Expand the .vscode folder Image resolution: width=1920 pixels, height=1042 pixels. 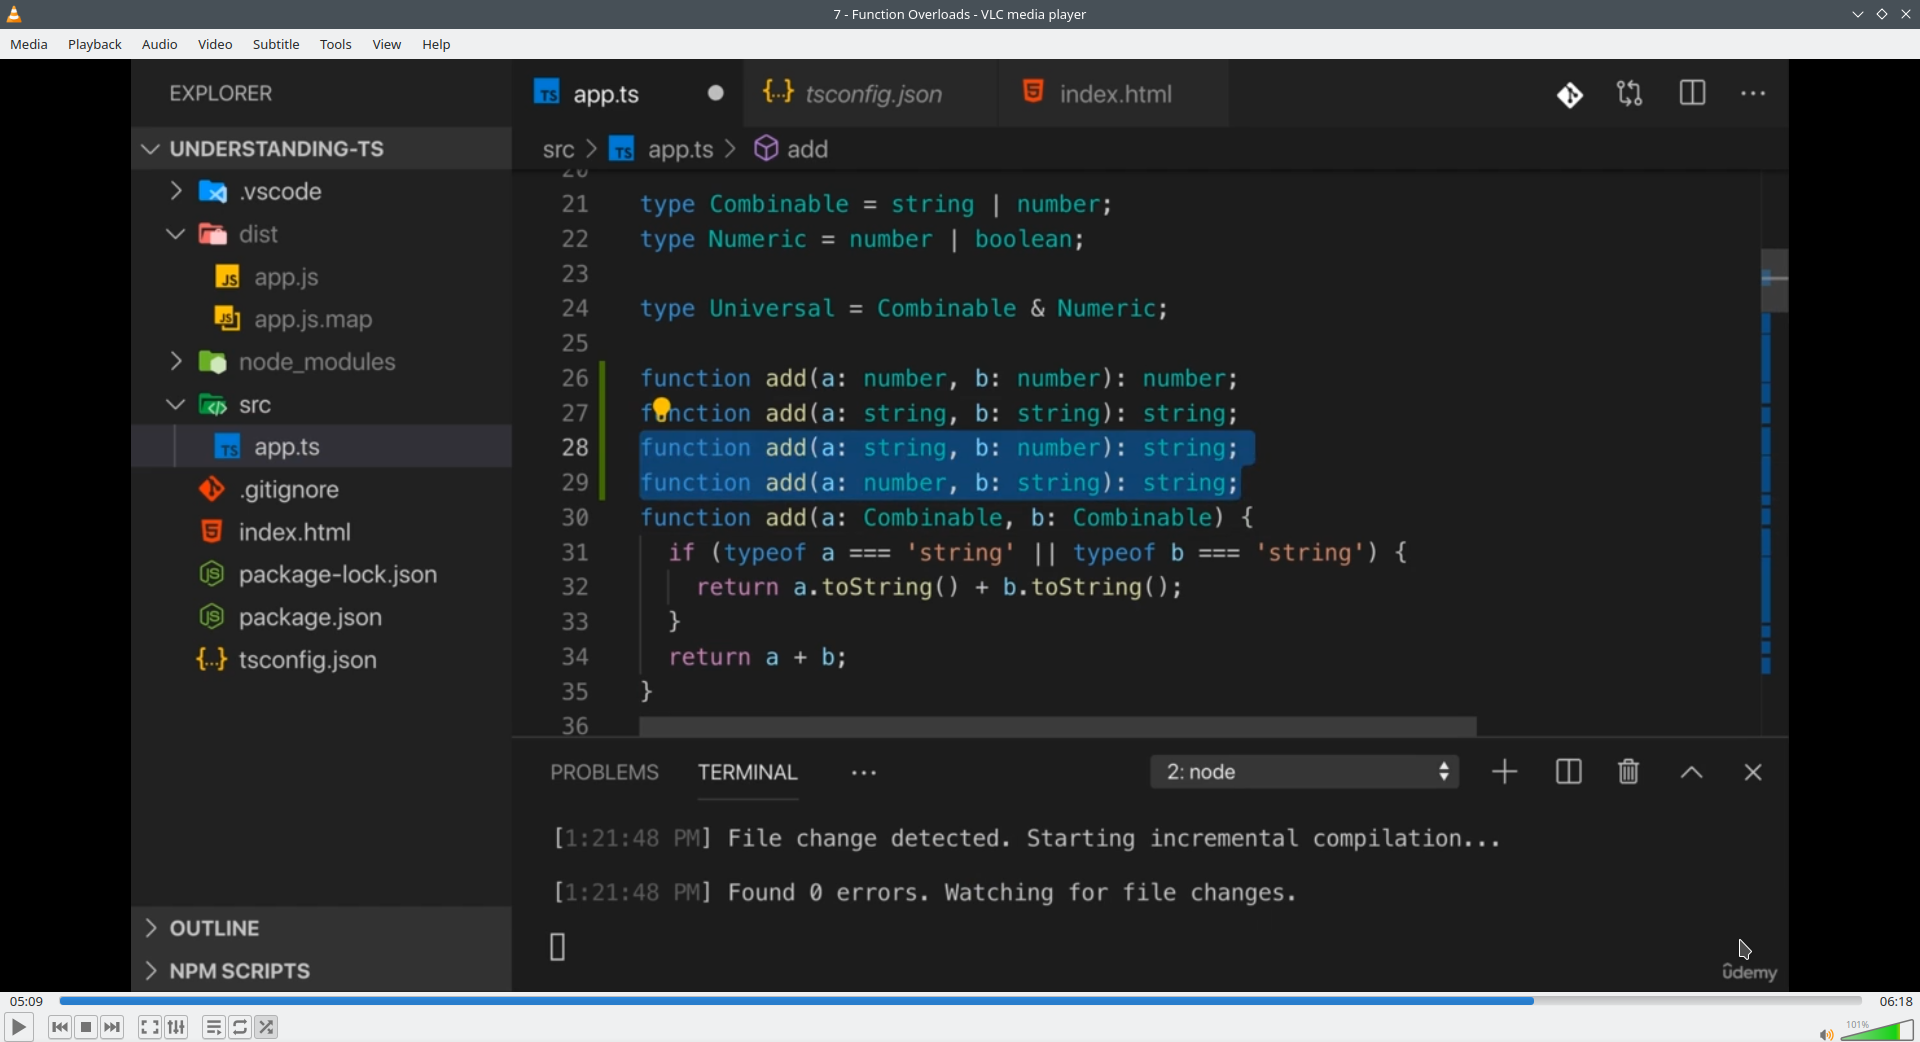[321, 191]
